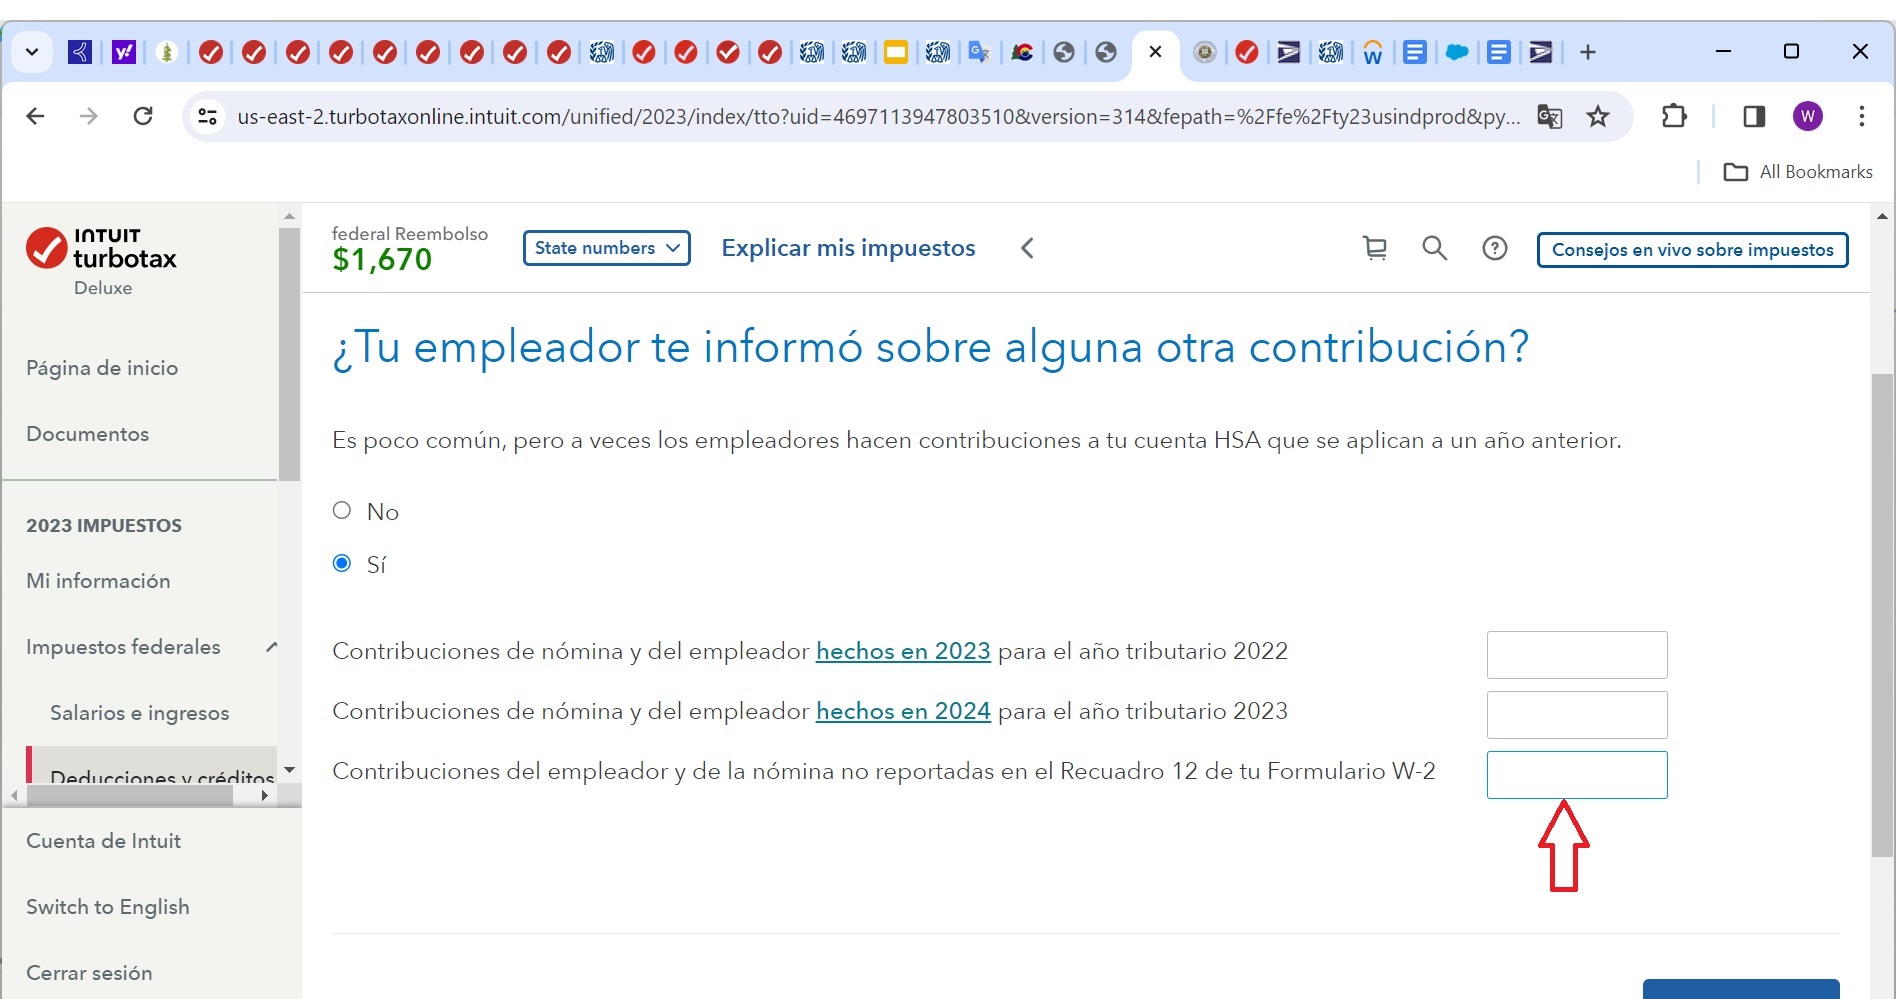Click the sidebar scroll-down arrow

289,770
